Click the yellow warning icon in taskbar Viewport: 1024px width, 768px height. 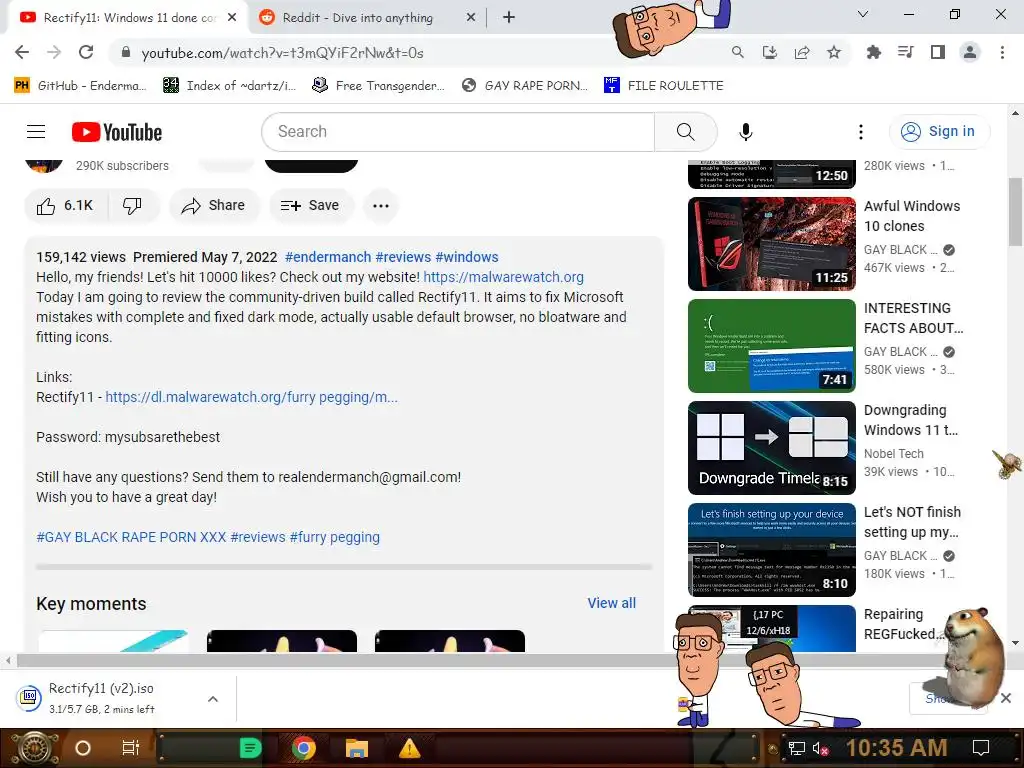409,748
